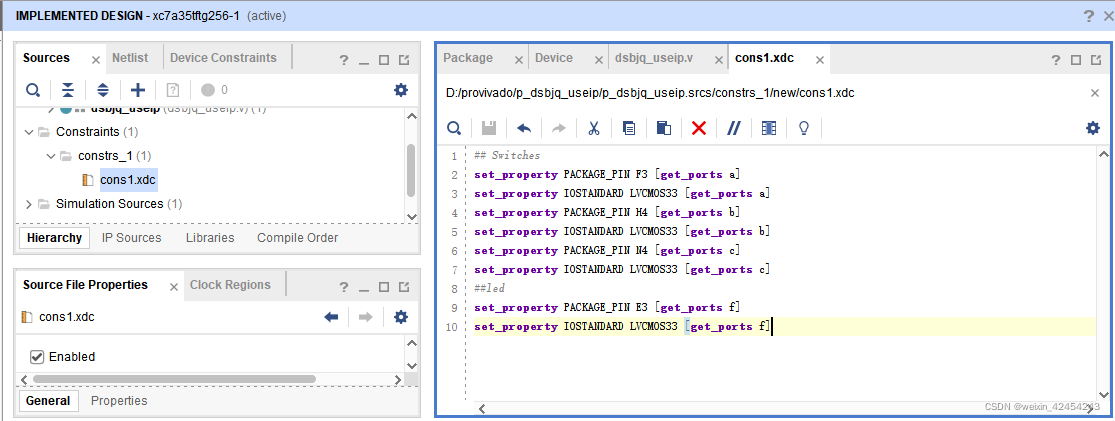1115x421 pixels.
Task: Paste clipboard into the editor
Action: tap(663, 128)
